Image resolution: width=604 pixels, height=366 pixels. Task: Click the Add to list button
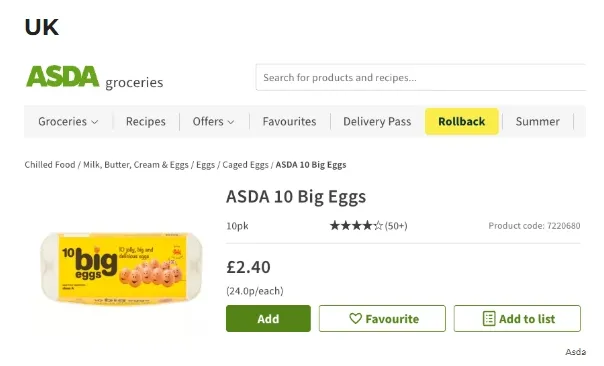coord(517,319)
